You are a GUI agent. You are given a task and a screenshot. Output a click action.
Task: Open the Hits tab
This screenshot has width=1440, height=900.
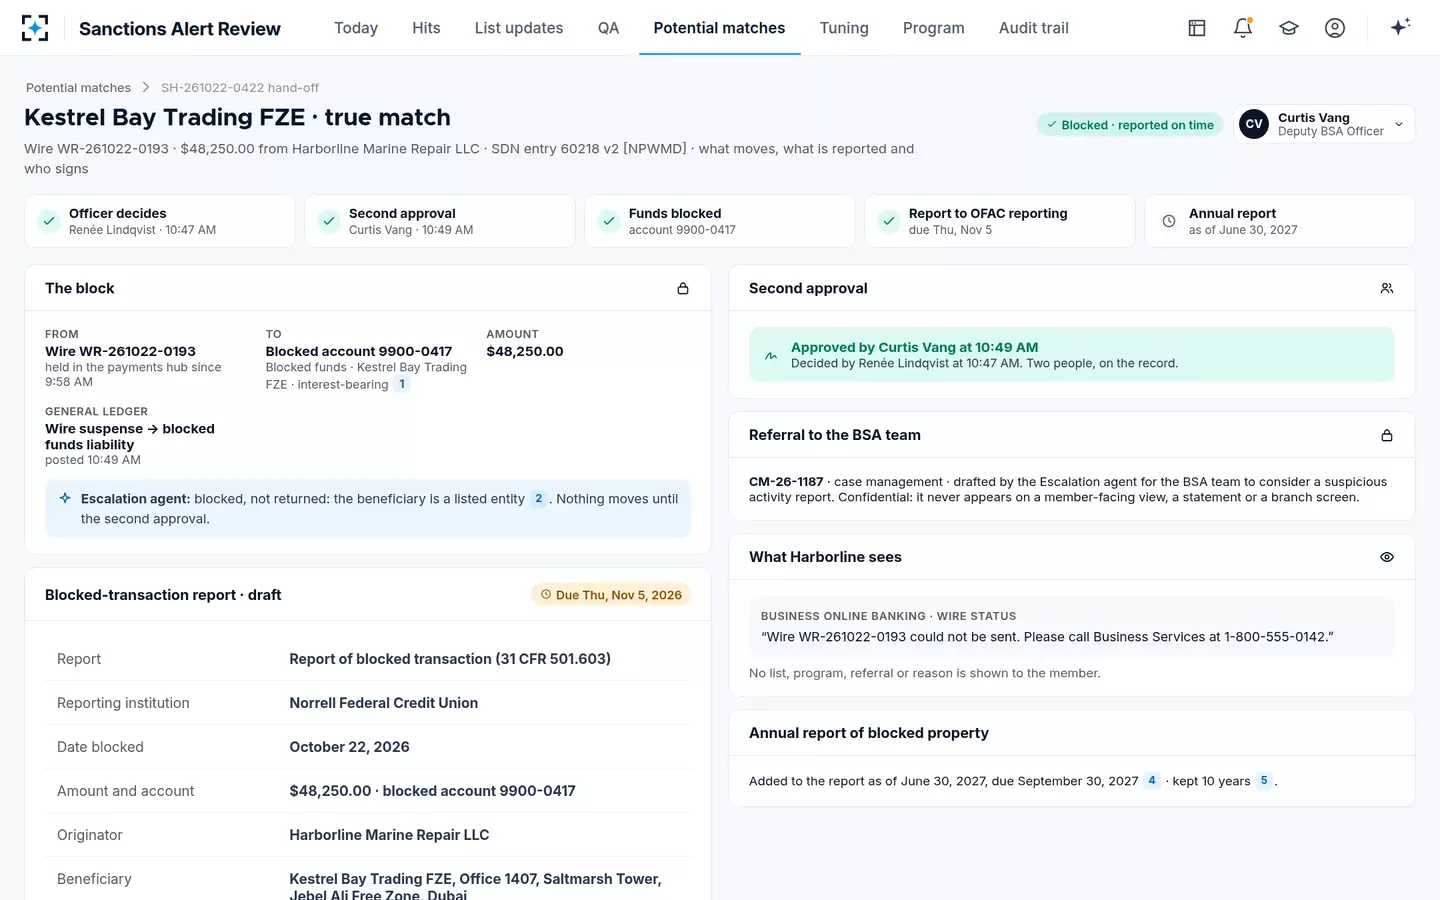coord(426,28)
